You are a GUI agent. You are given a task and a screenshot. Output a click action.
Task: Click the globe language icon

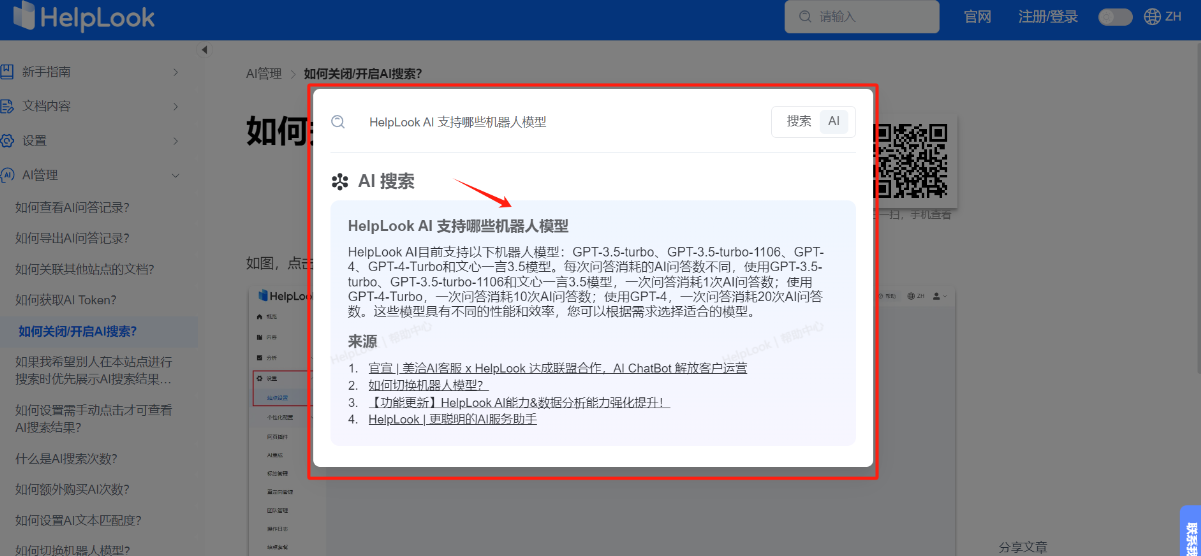tap(1152, 17)
